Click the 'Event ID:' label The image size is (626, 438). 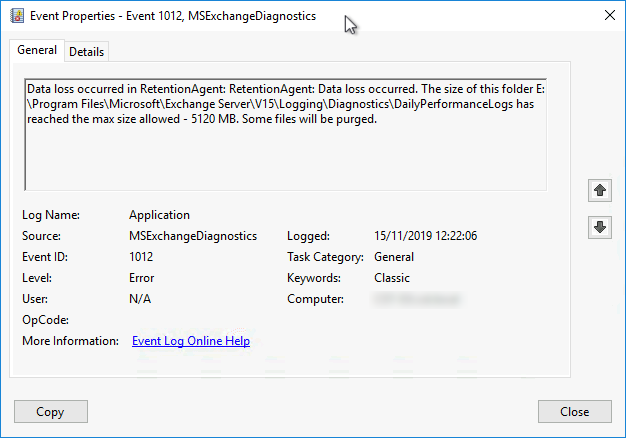[x=45, y=257]
